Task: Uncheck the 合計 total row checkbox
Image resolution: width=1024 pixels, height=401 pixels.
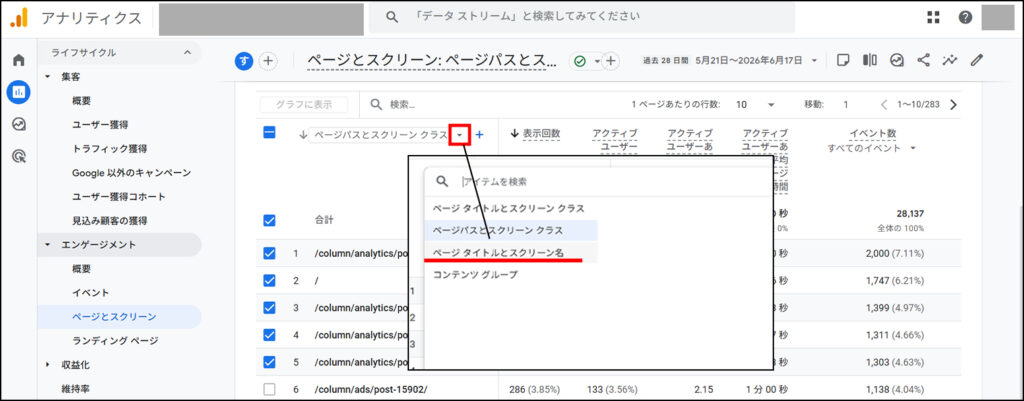Action: click(x=269, y=221)
